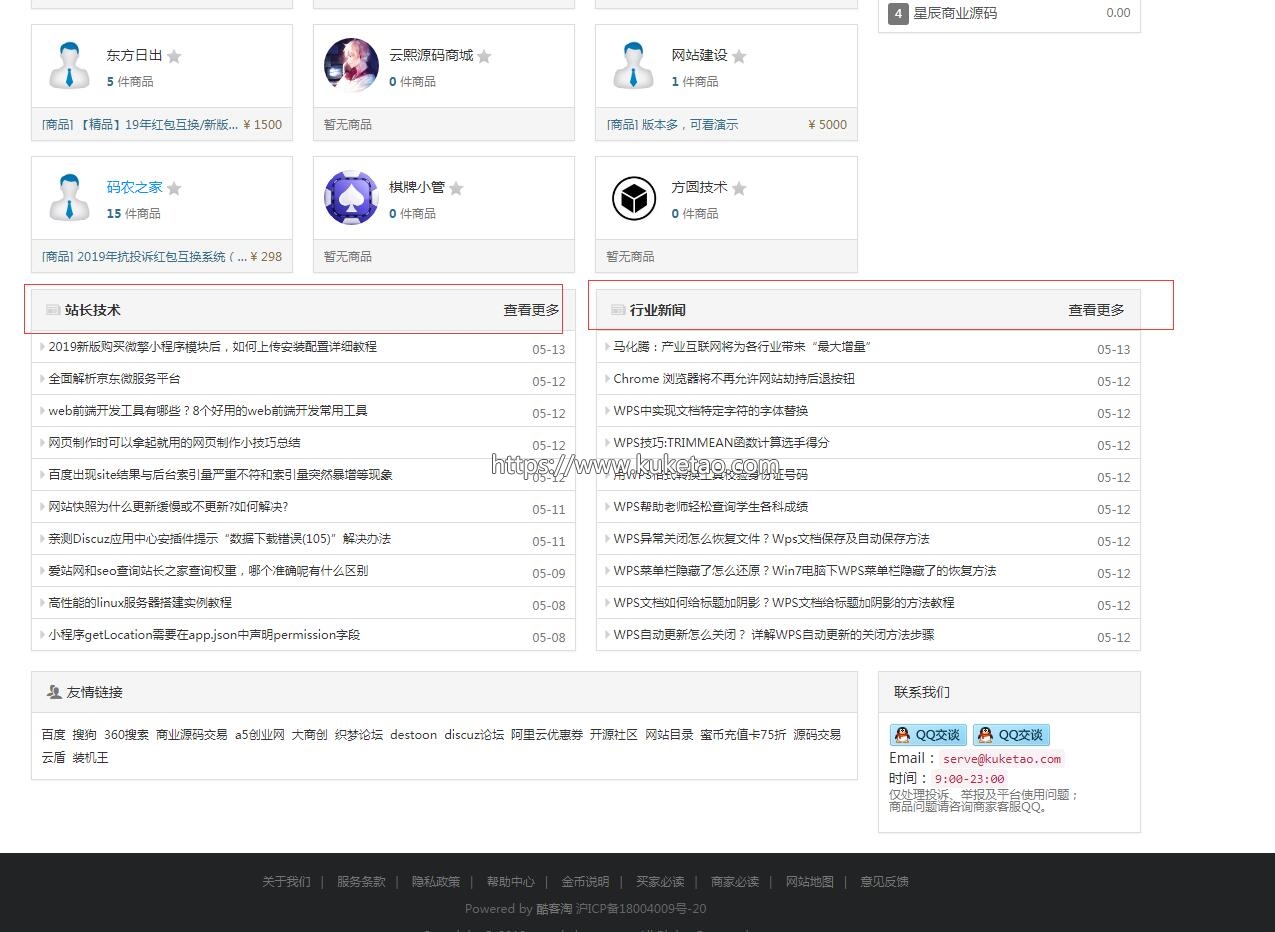Click the 东方日出 shop avatar icon
1275x932 pixels.
pyautogui.click(x=69, y=66)
